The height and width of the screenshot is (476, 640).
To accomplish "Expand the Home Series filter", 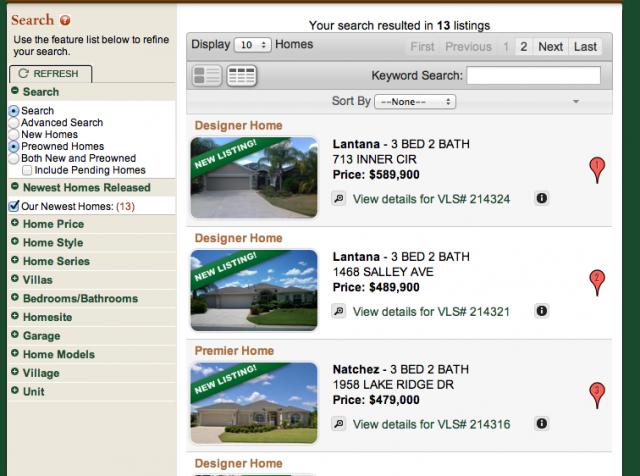I will [15, 260].
